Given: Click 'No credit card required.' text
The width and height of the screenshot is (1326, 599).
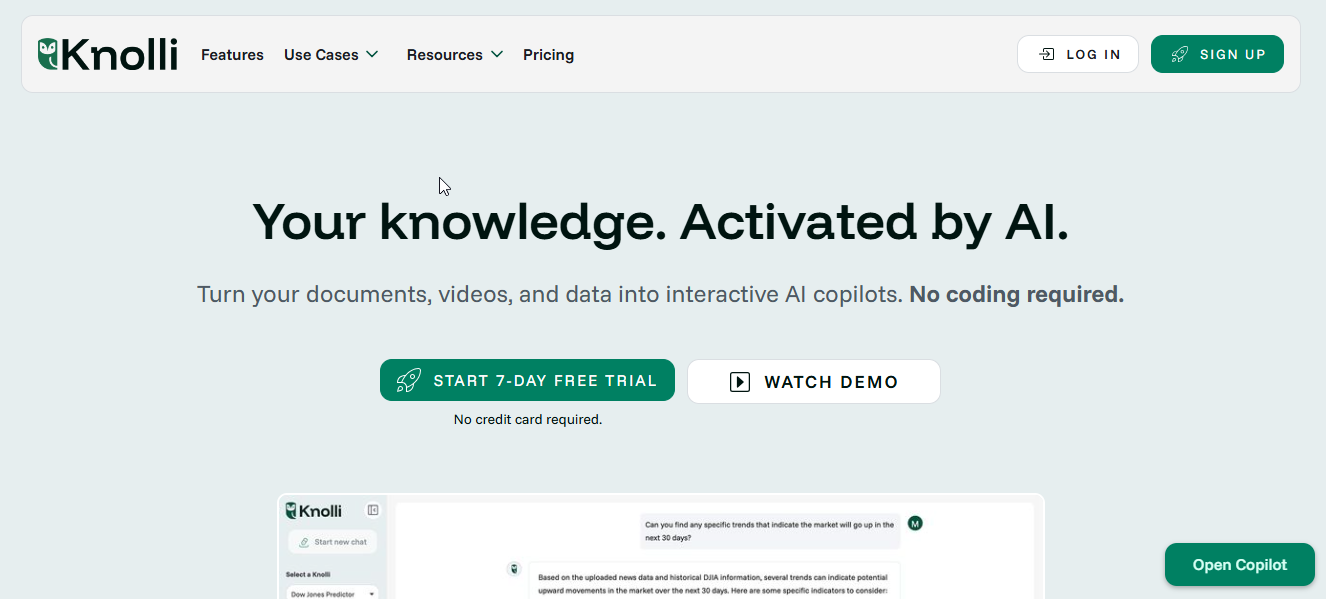Looking at the screenshot, I should point(528,419).
